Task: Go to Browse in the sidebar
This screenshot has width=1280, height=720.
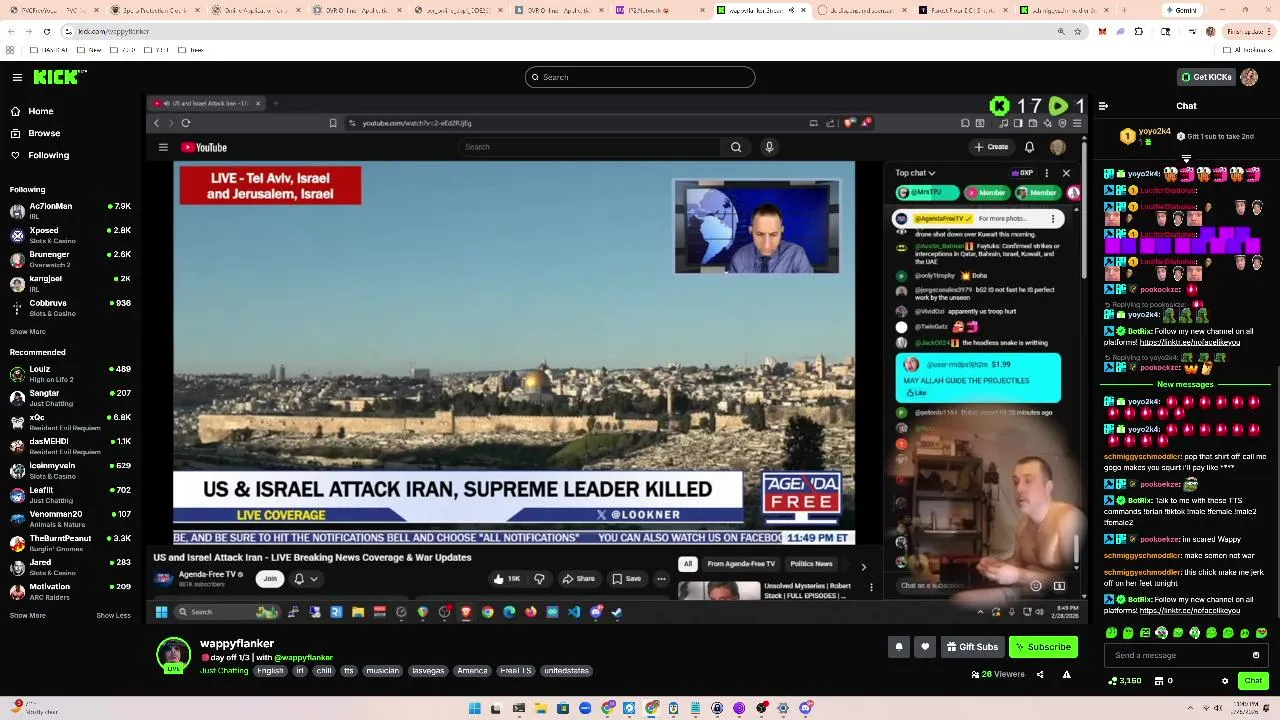Action: click(x=44, y=133)
